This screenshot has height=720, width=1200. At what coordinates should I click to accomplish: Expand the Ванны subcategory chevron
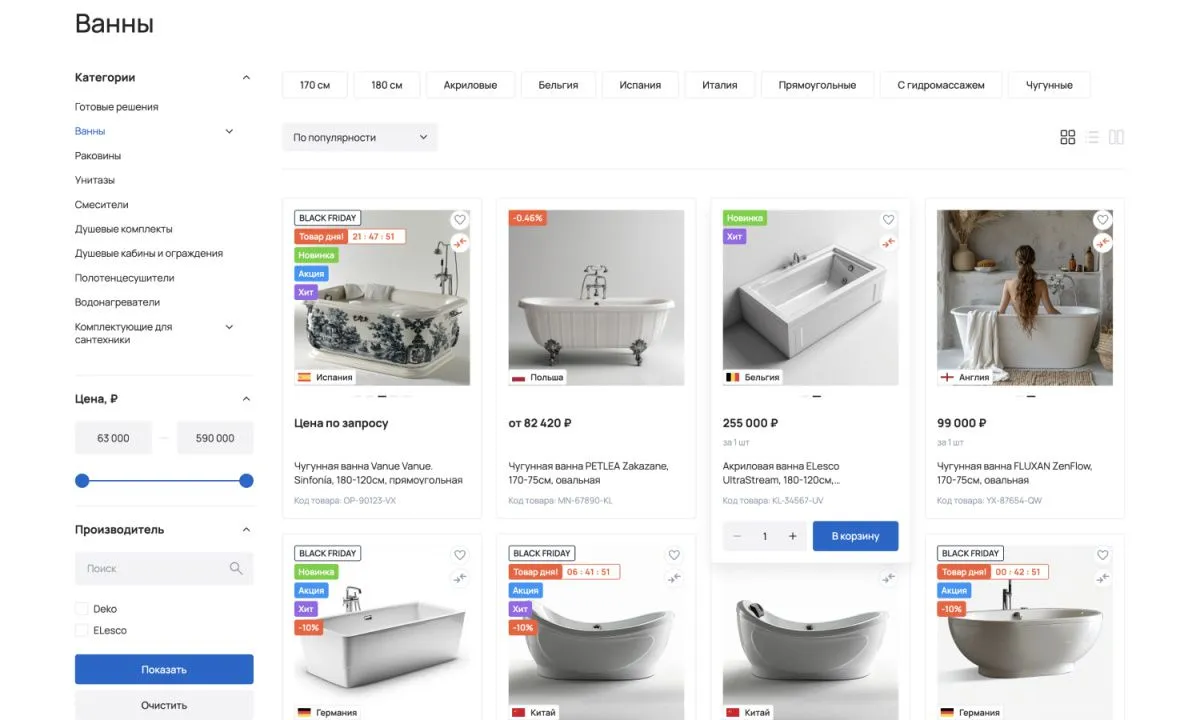(229, 131)
